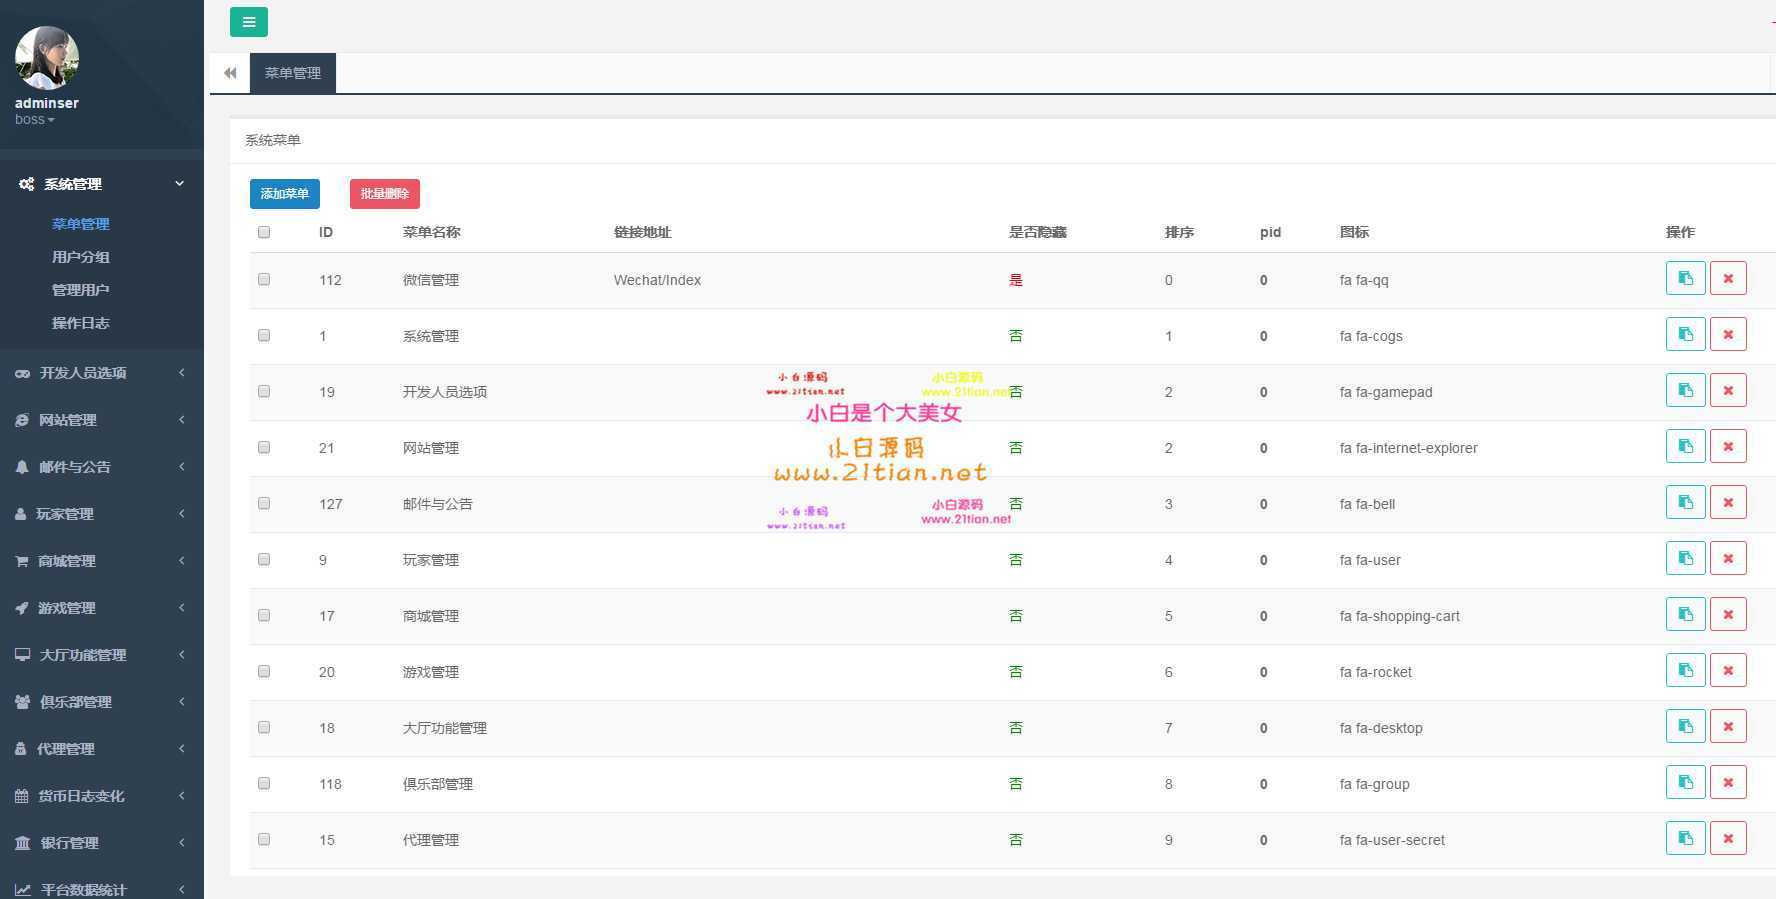Switch to the 菜单管理 tab
The image size is (1776, 899).
(x=292, y=73)
